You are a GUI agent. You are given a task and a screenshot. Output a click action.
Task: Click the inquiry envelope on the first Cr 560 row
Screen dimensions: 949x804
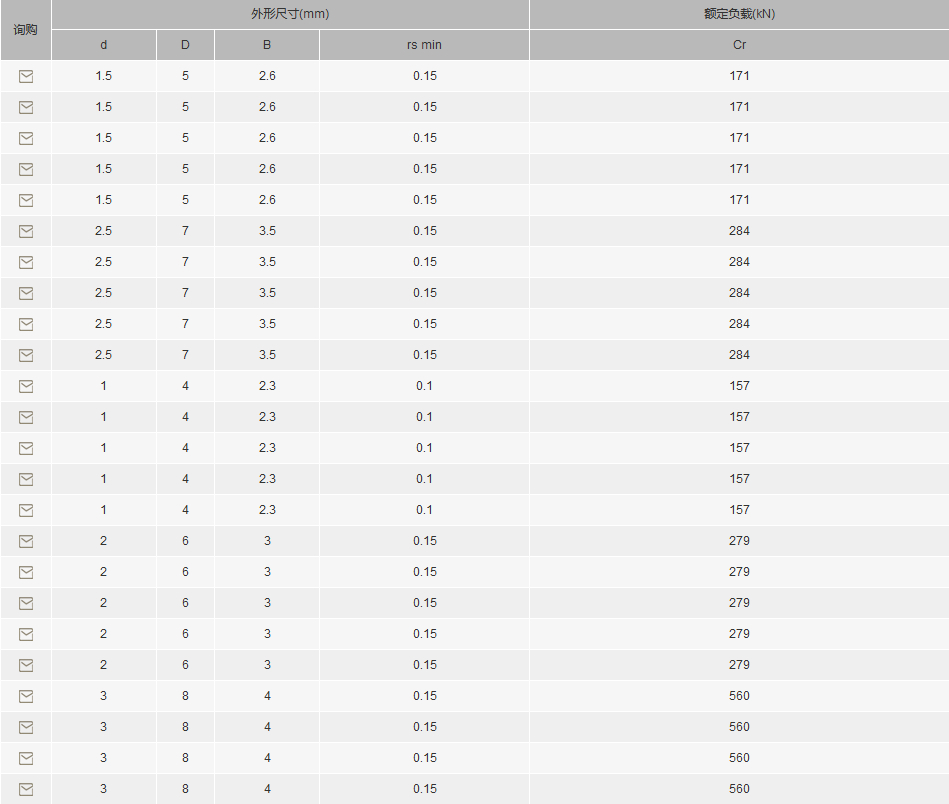26,696
